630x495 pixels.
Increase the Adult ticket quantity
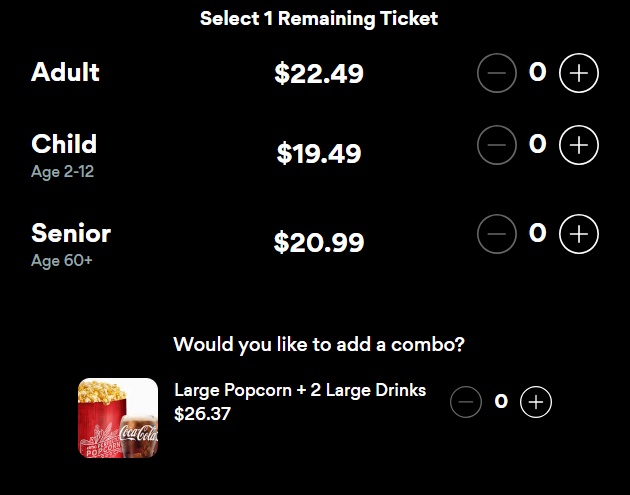coord(578,73)
